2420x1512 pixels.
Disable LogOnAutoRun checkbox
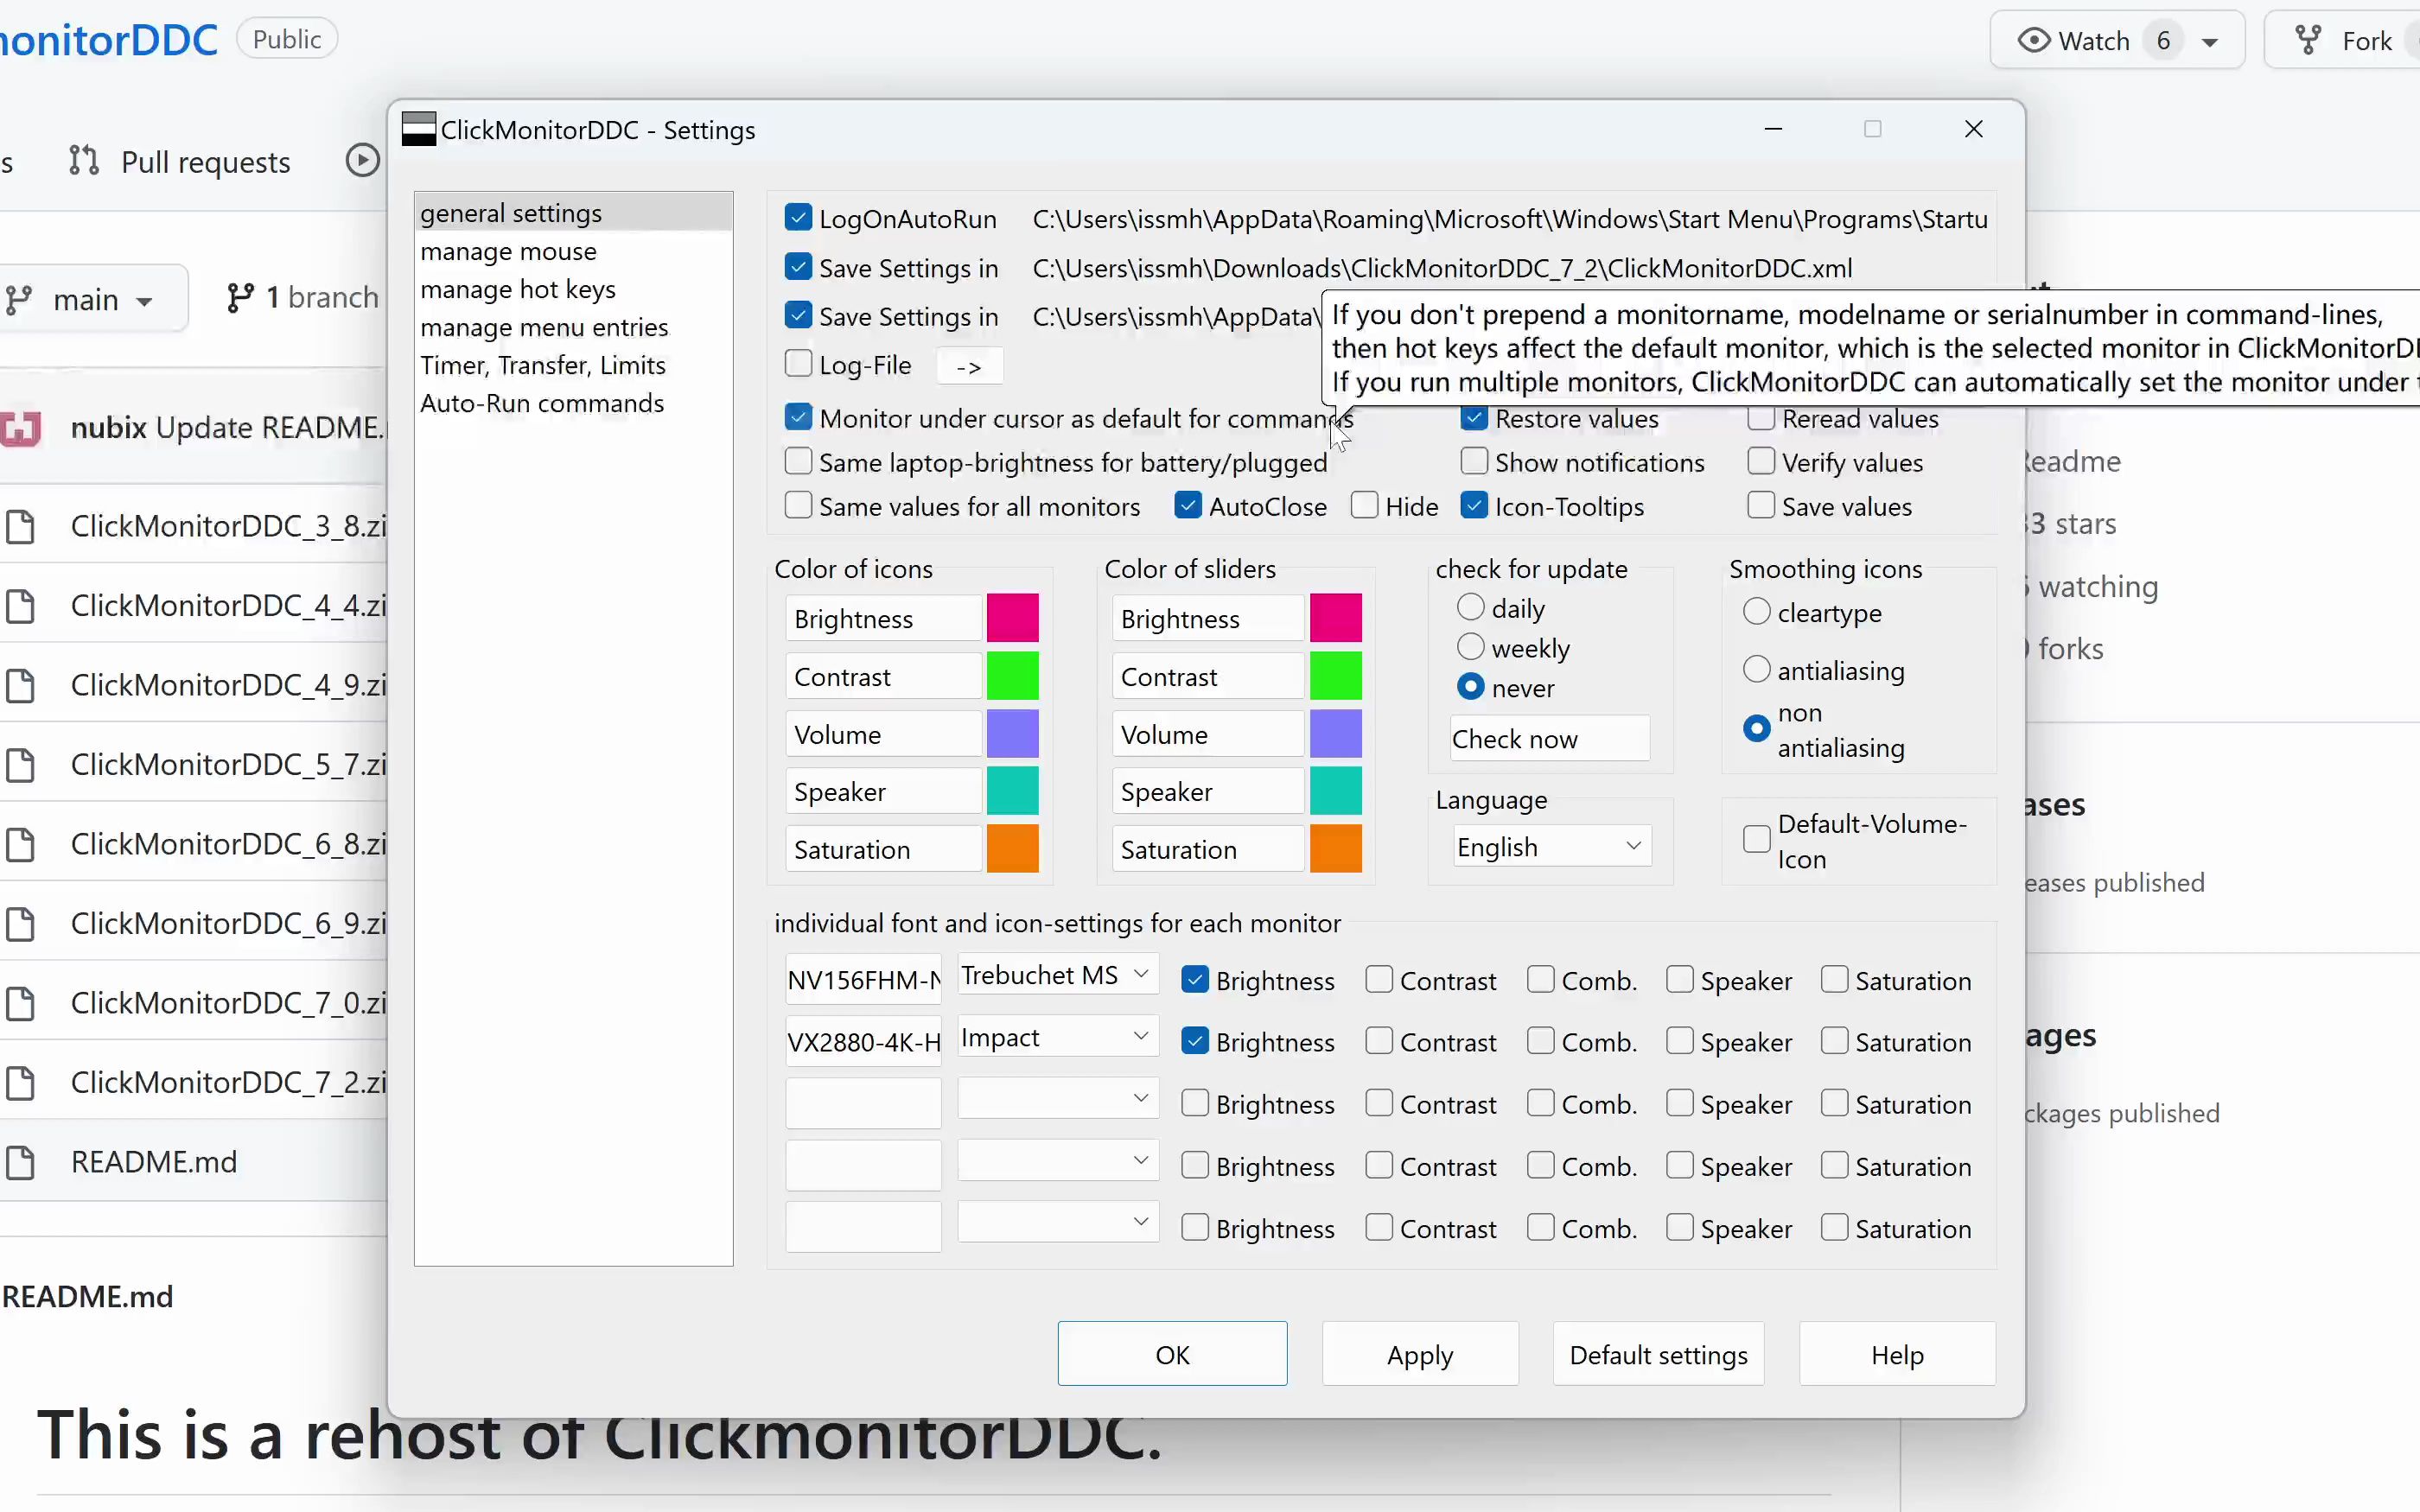click(798, 217)
